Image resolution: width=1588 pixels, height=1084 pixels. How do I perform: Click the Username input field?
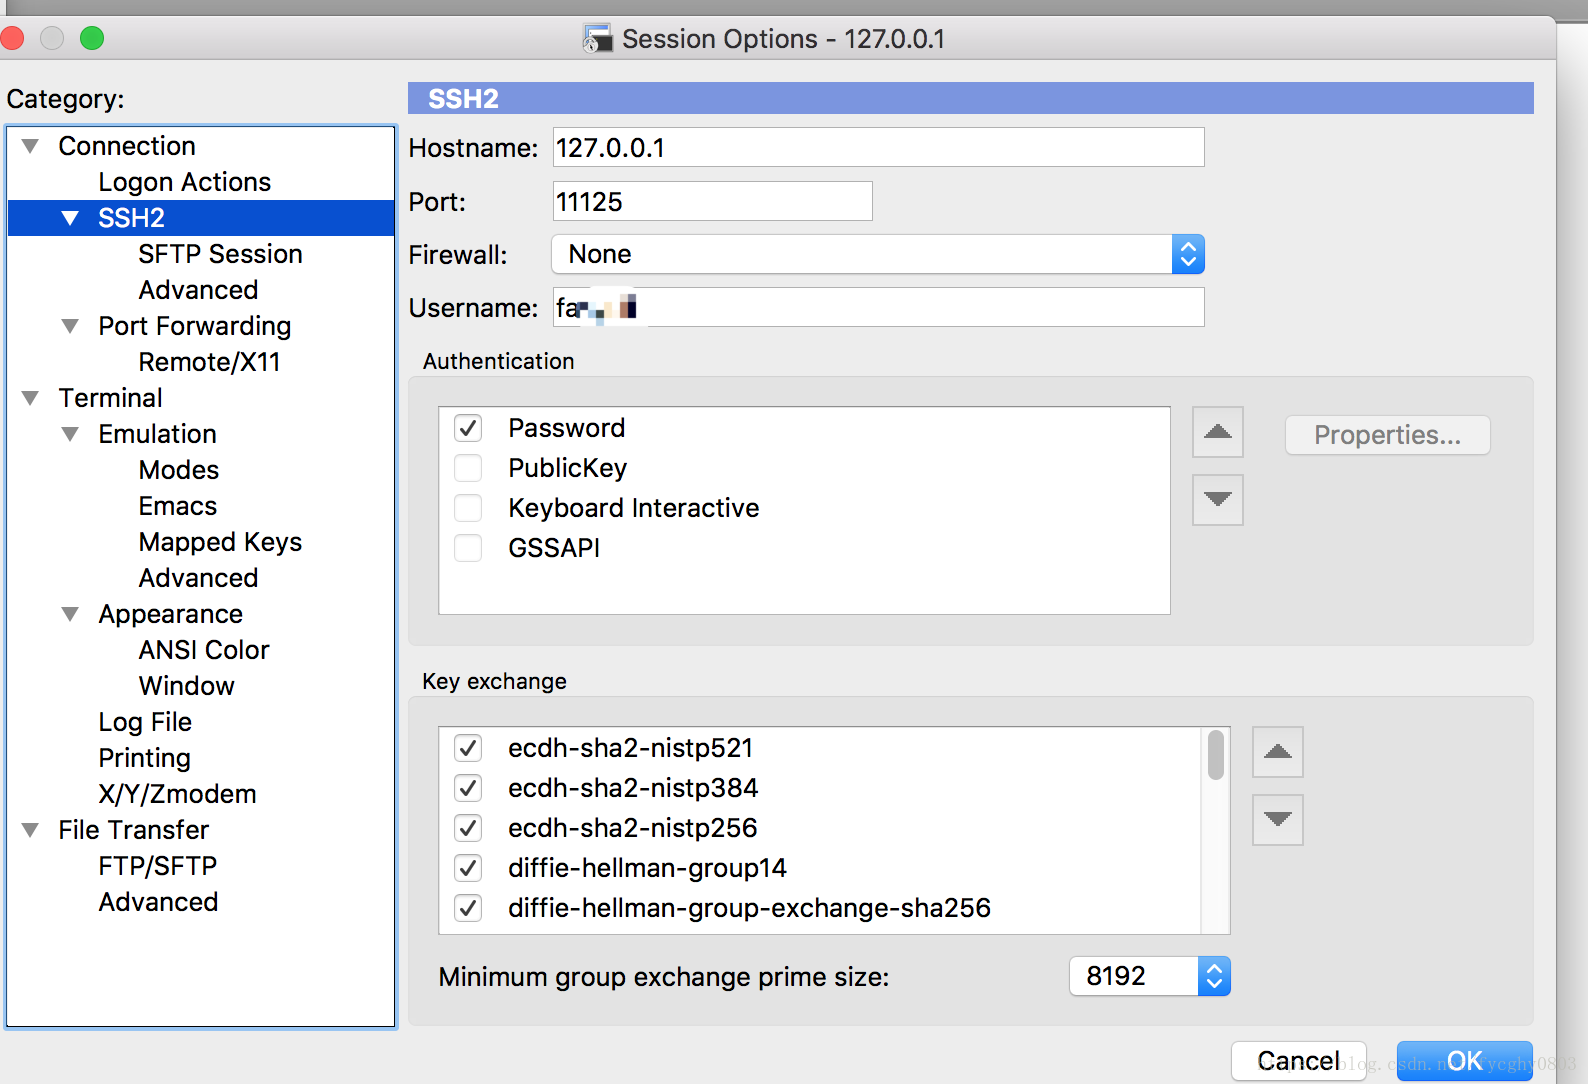(x=878, y=307)
